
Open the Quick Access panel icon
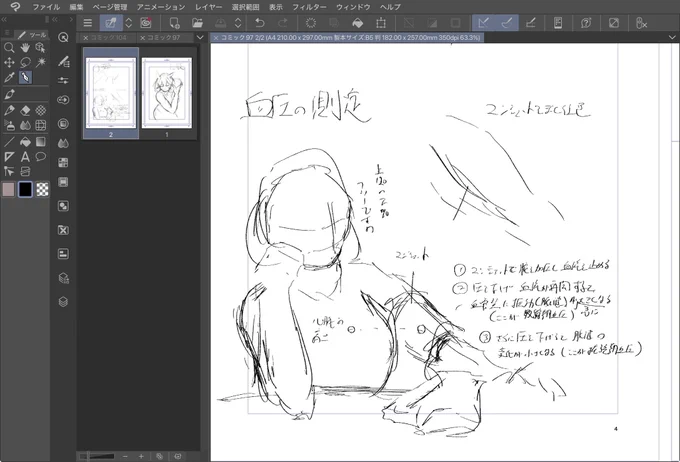(63, 37)
